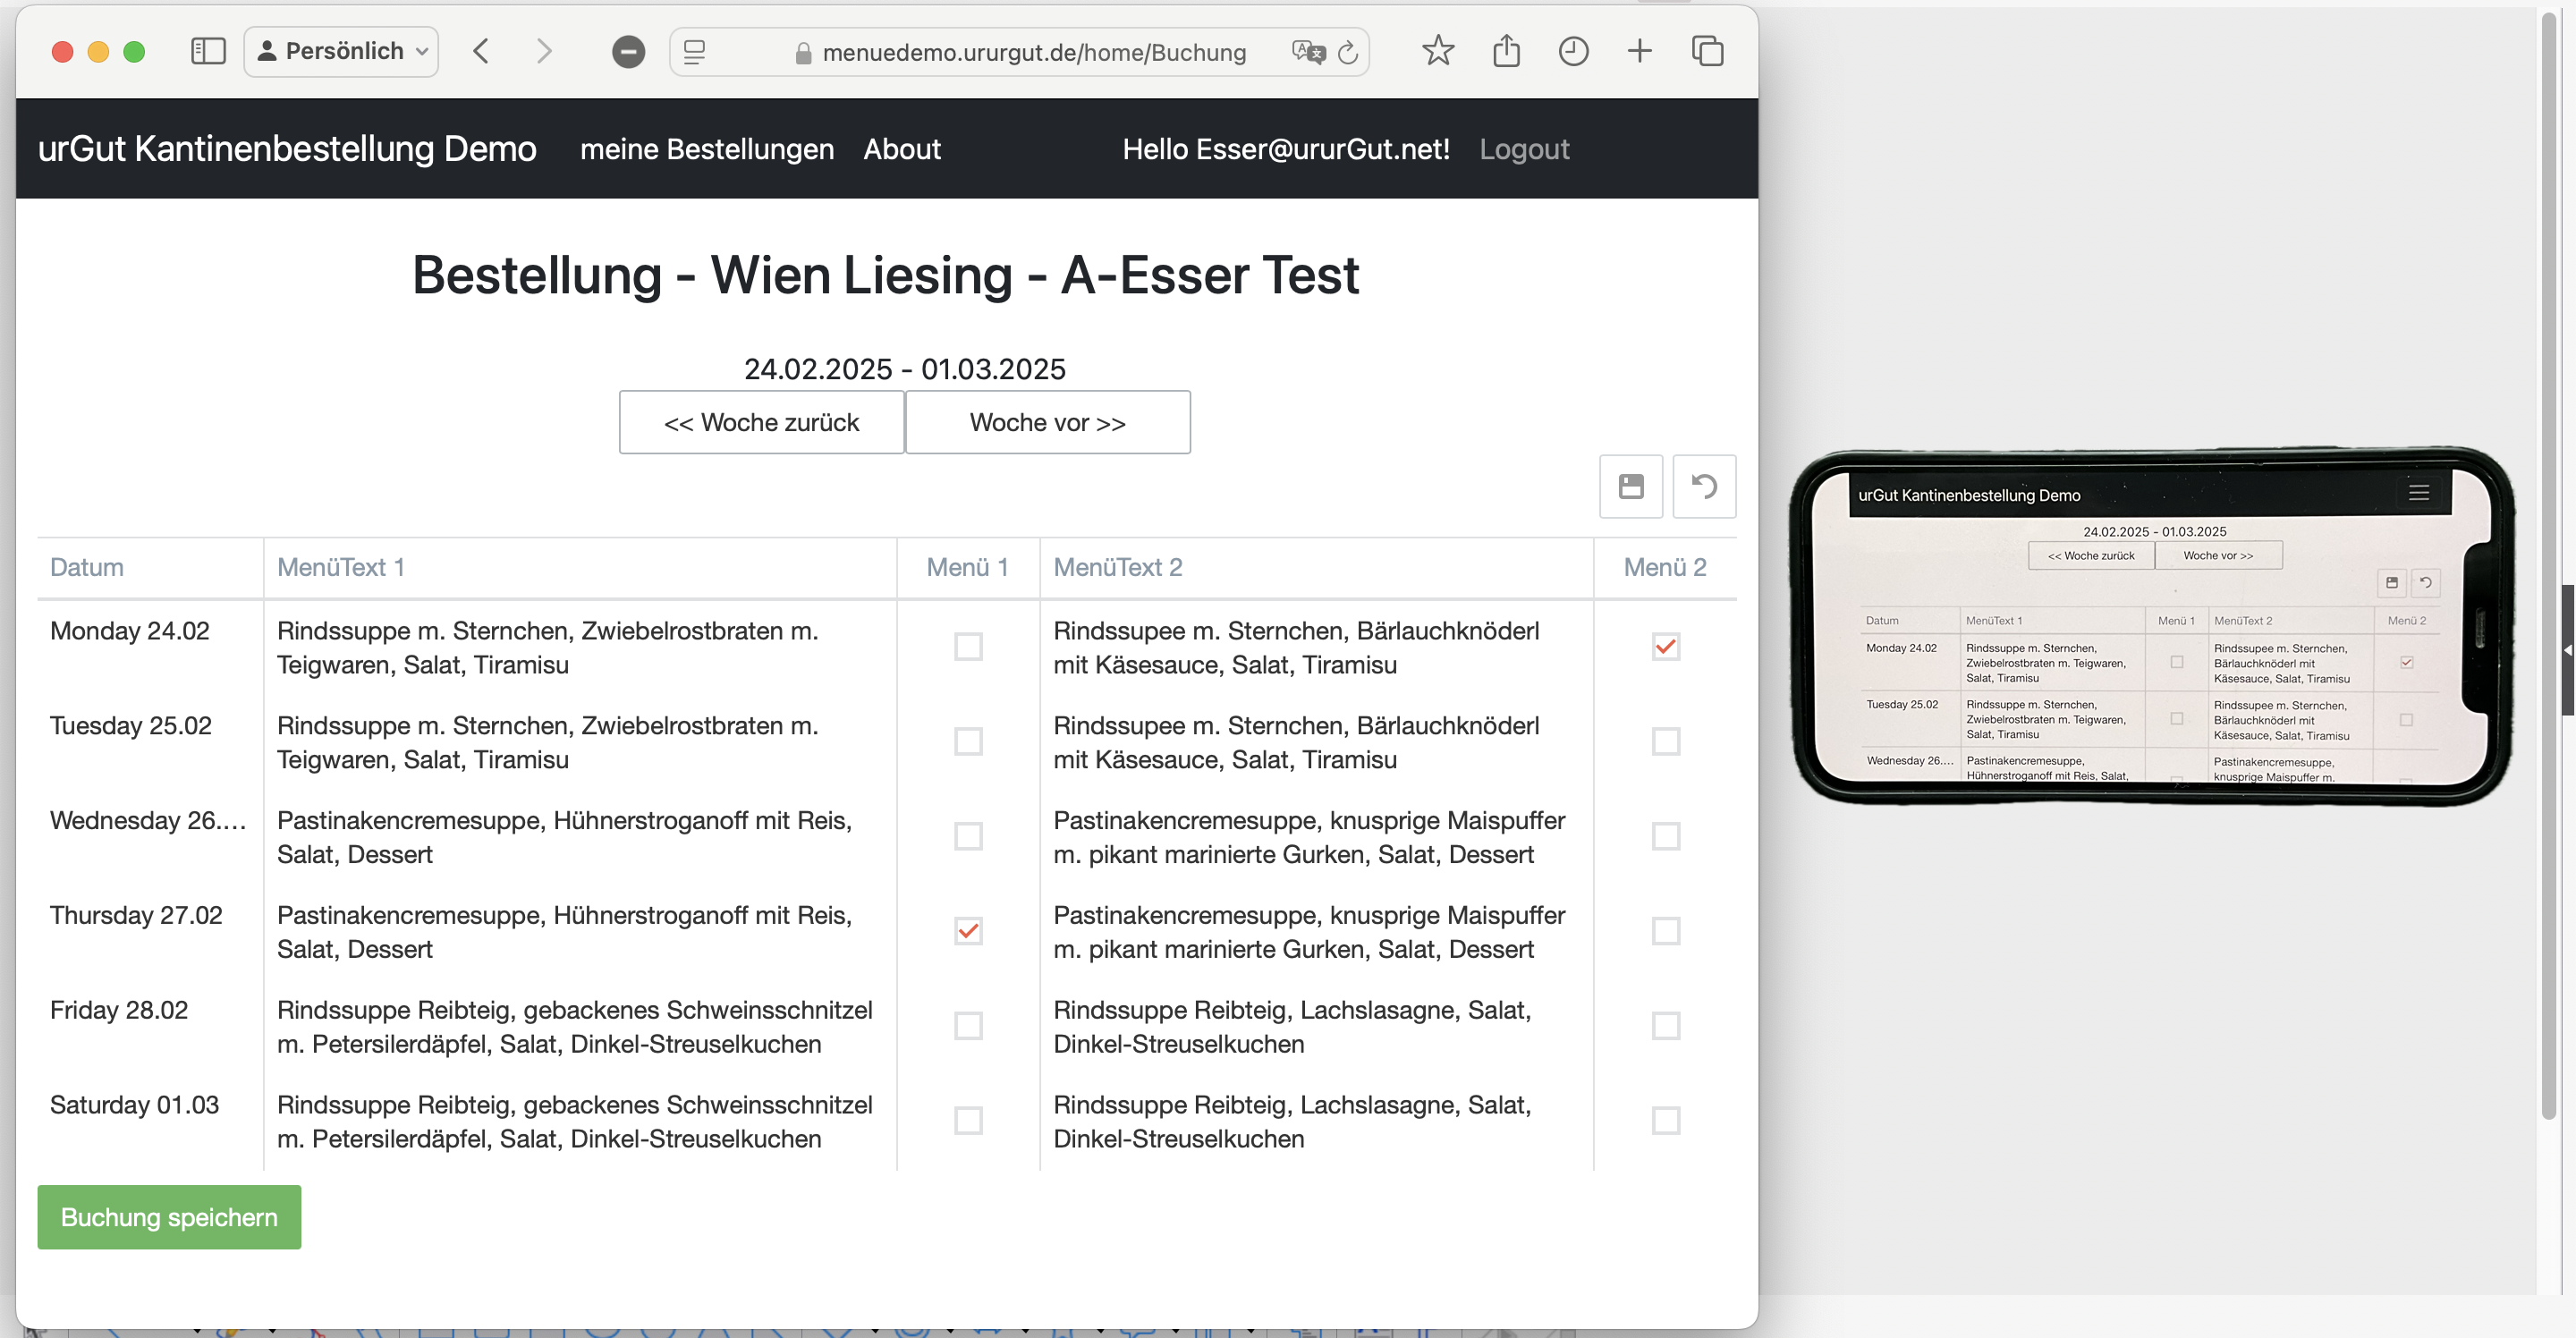Click the bookmark star icon
2576x1338 pixels.
(x=1437, y=51)
